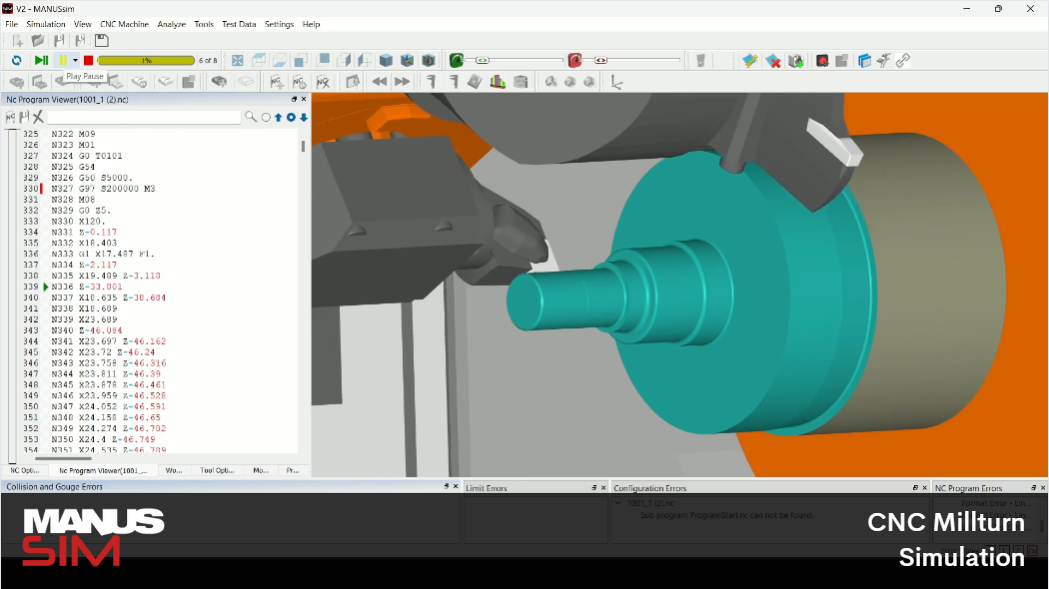The height and width of the screenshot is (589, 1049).
Task: Click the red Stop simulation button
Action: coord(88,60)
